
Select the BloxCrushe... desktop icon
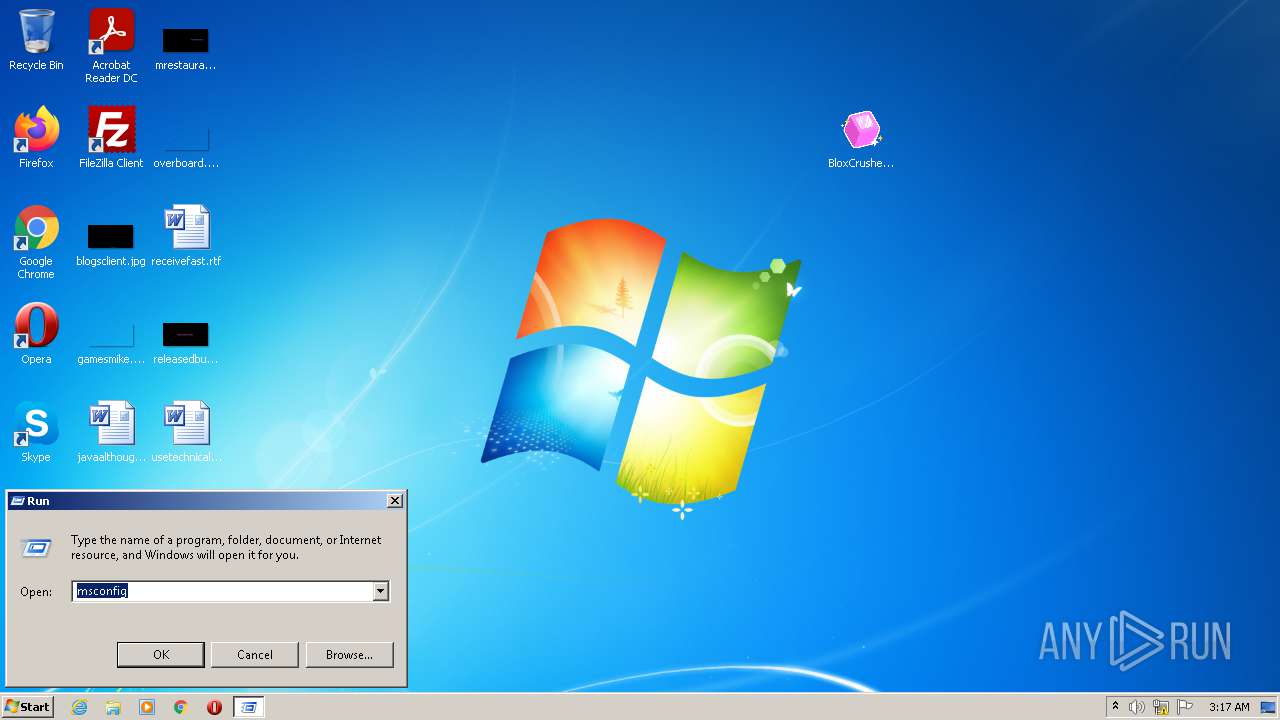click(x=861, y=139)
